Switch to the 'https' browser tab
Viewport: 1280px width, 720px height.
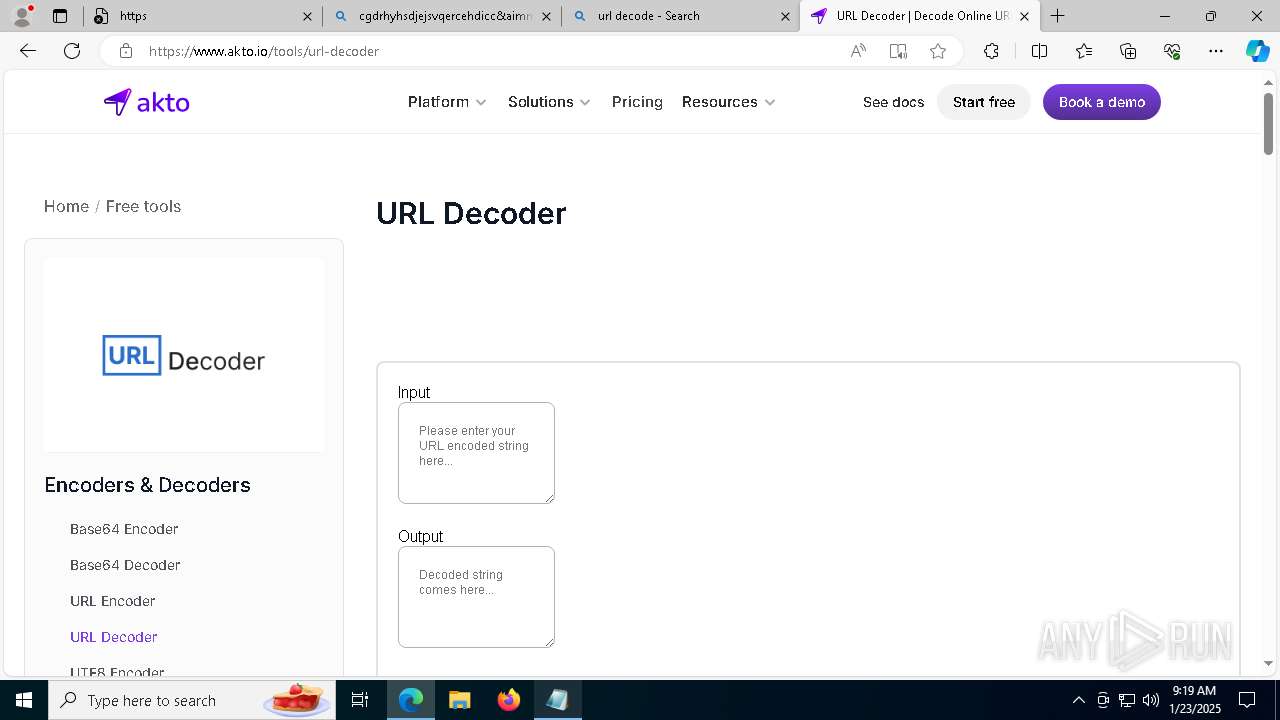click(203, 16)
